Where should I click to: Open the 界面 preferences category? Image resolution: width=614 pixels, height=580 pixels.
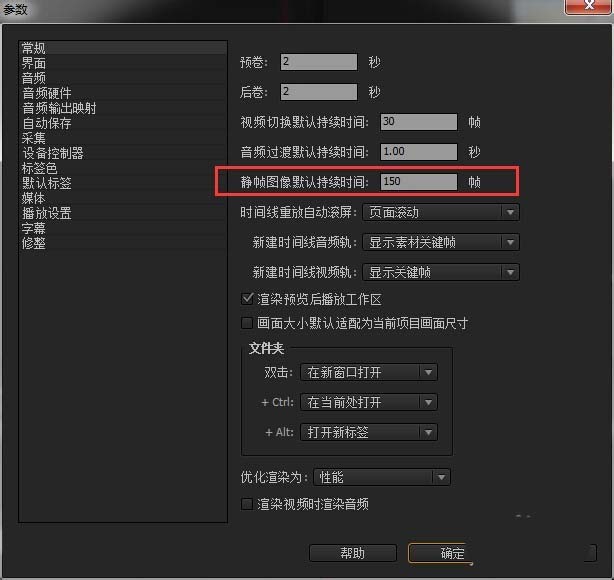point(123,63)
